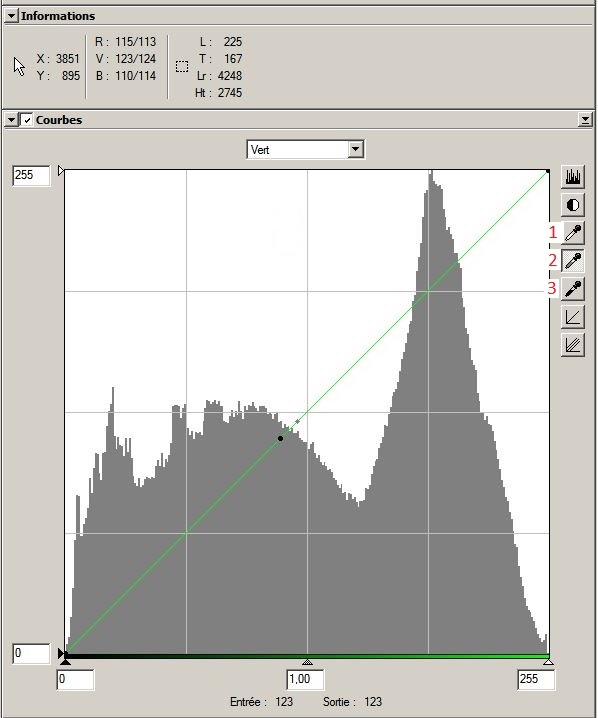Image resolution: width=598 pixels, height=718 pixels.
Task: Click the black input 0 field below histogram
Action: coord(75,679)
